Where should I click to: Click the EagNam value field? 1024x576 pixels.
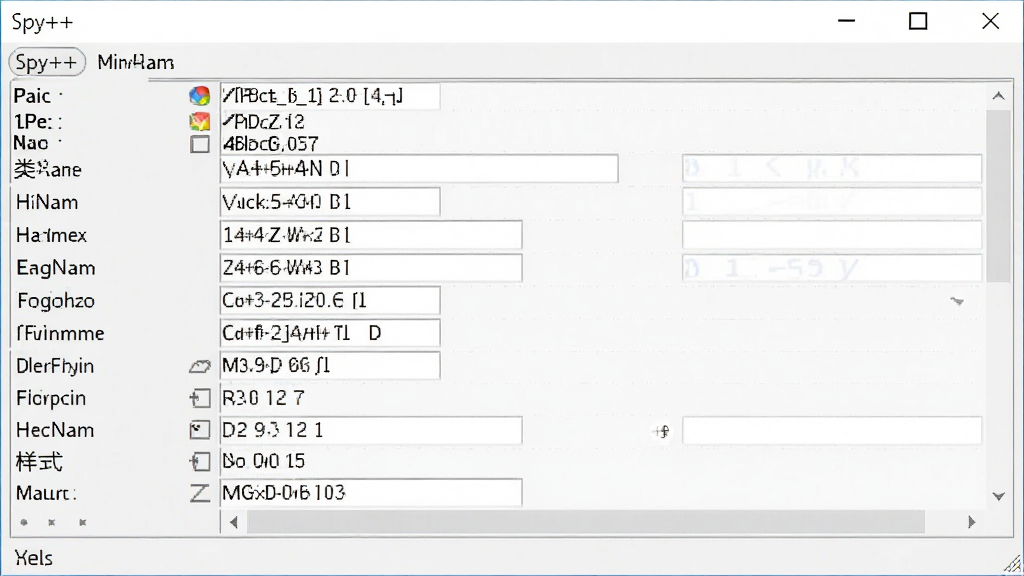pos(371,268)
